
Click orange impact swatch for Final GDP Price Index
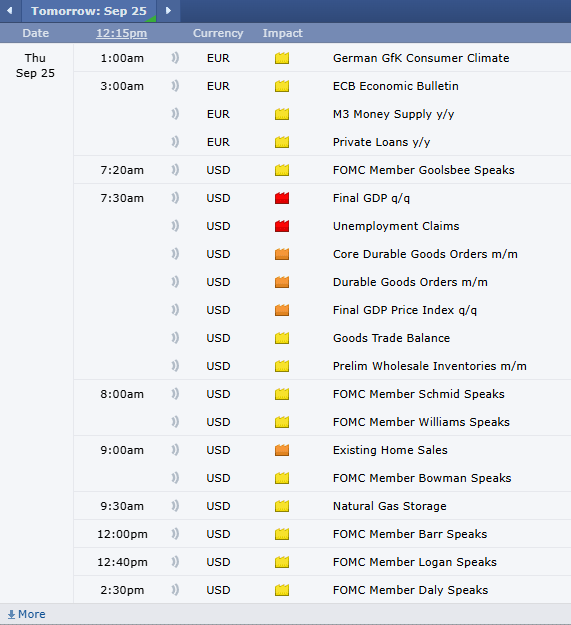click(282, 310)
